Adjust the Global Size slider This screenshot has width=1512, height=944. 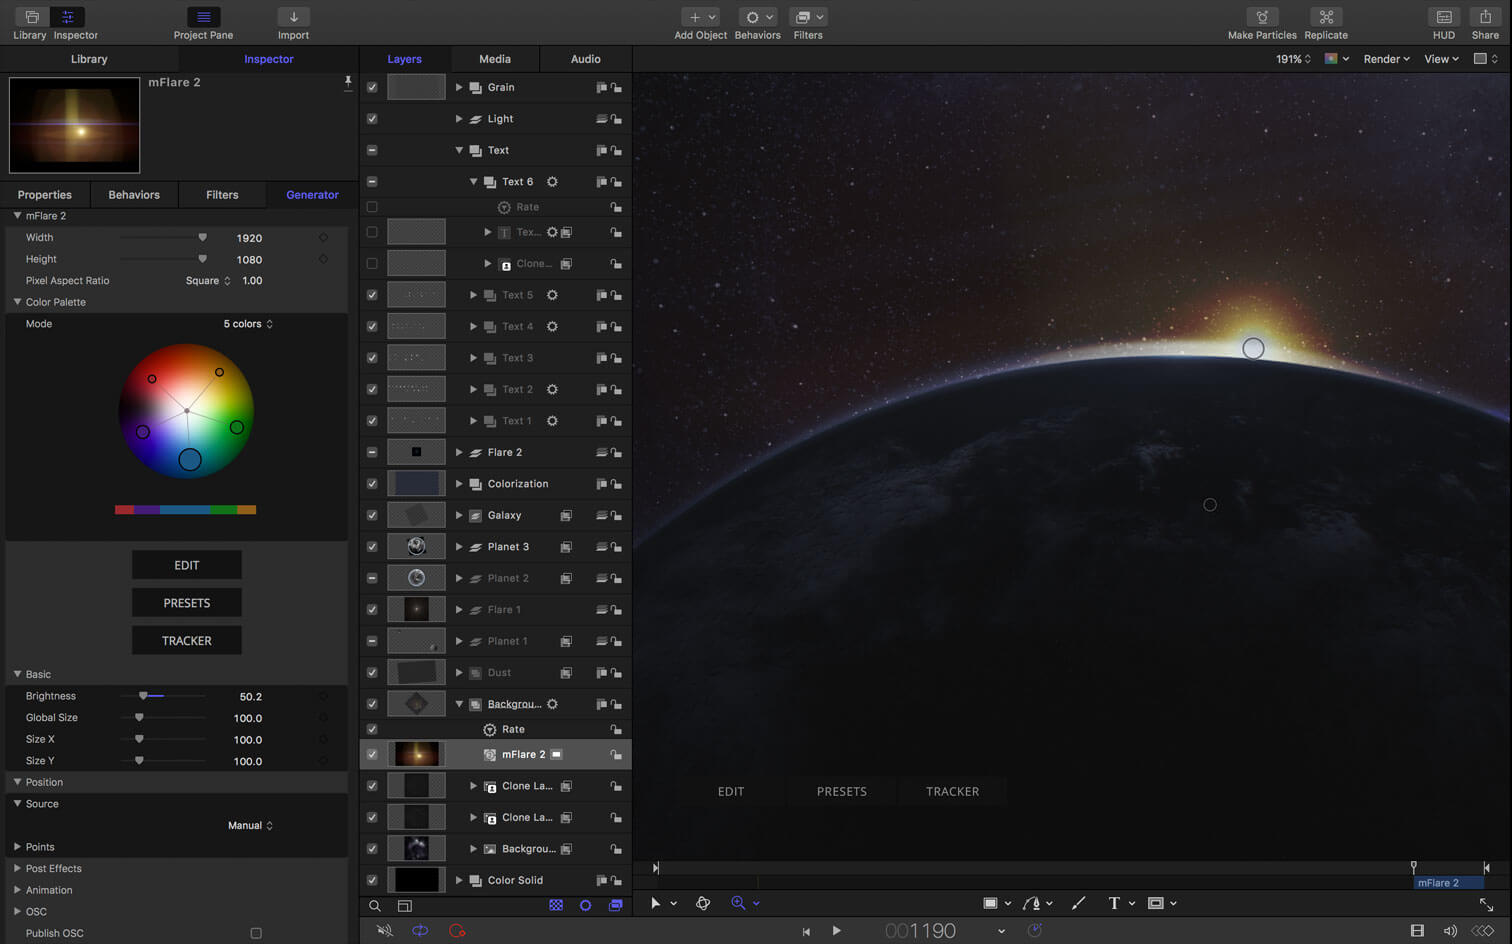(x=163, y=718)
